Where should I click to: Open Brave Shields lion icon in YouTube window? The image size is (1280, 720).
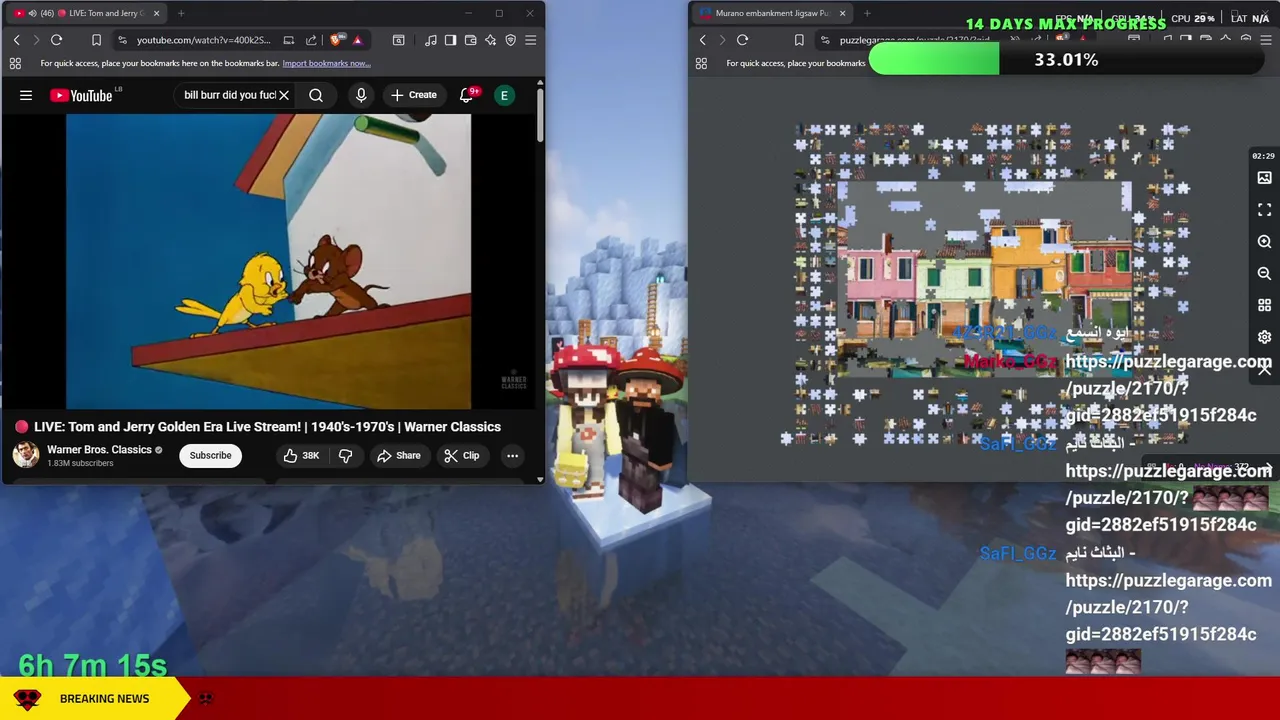335,40
